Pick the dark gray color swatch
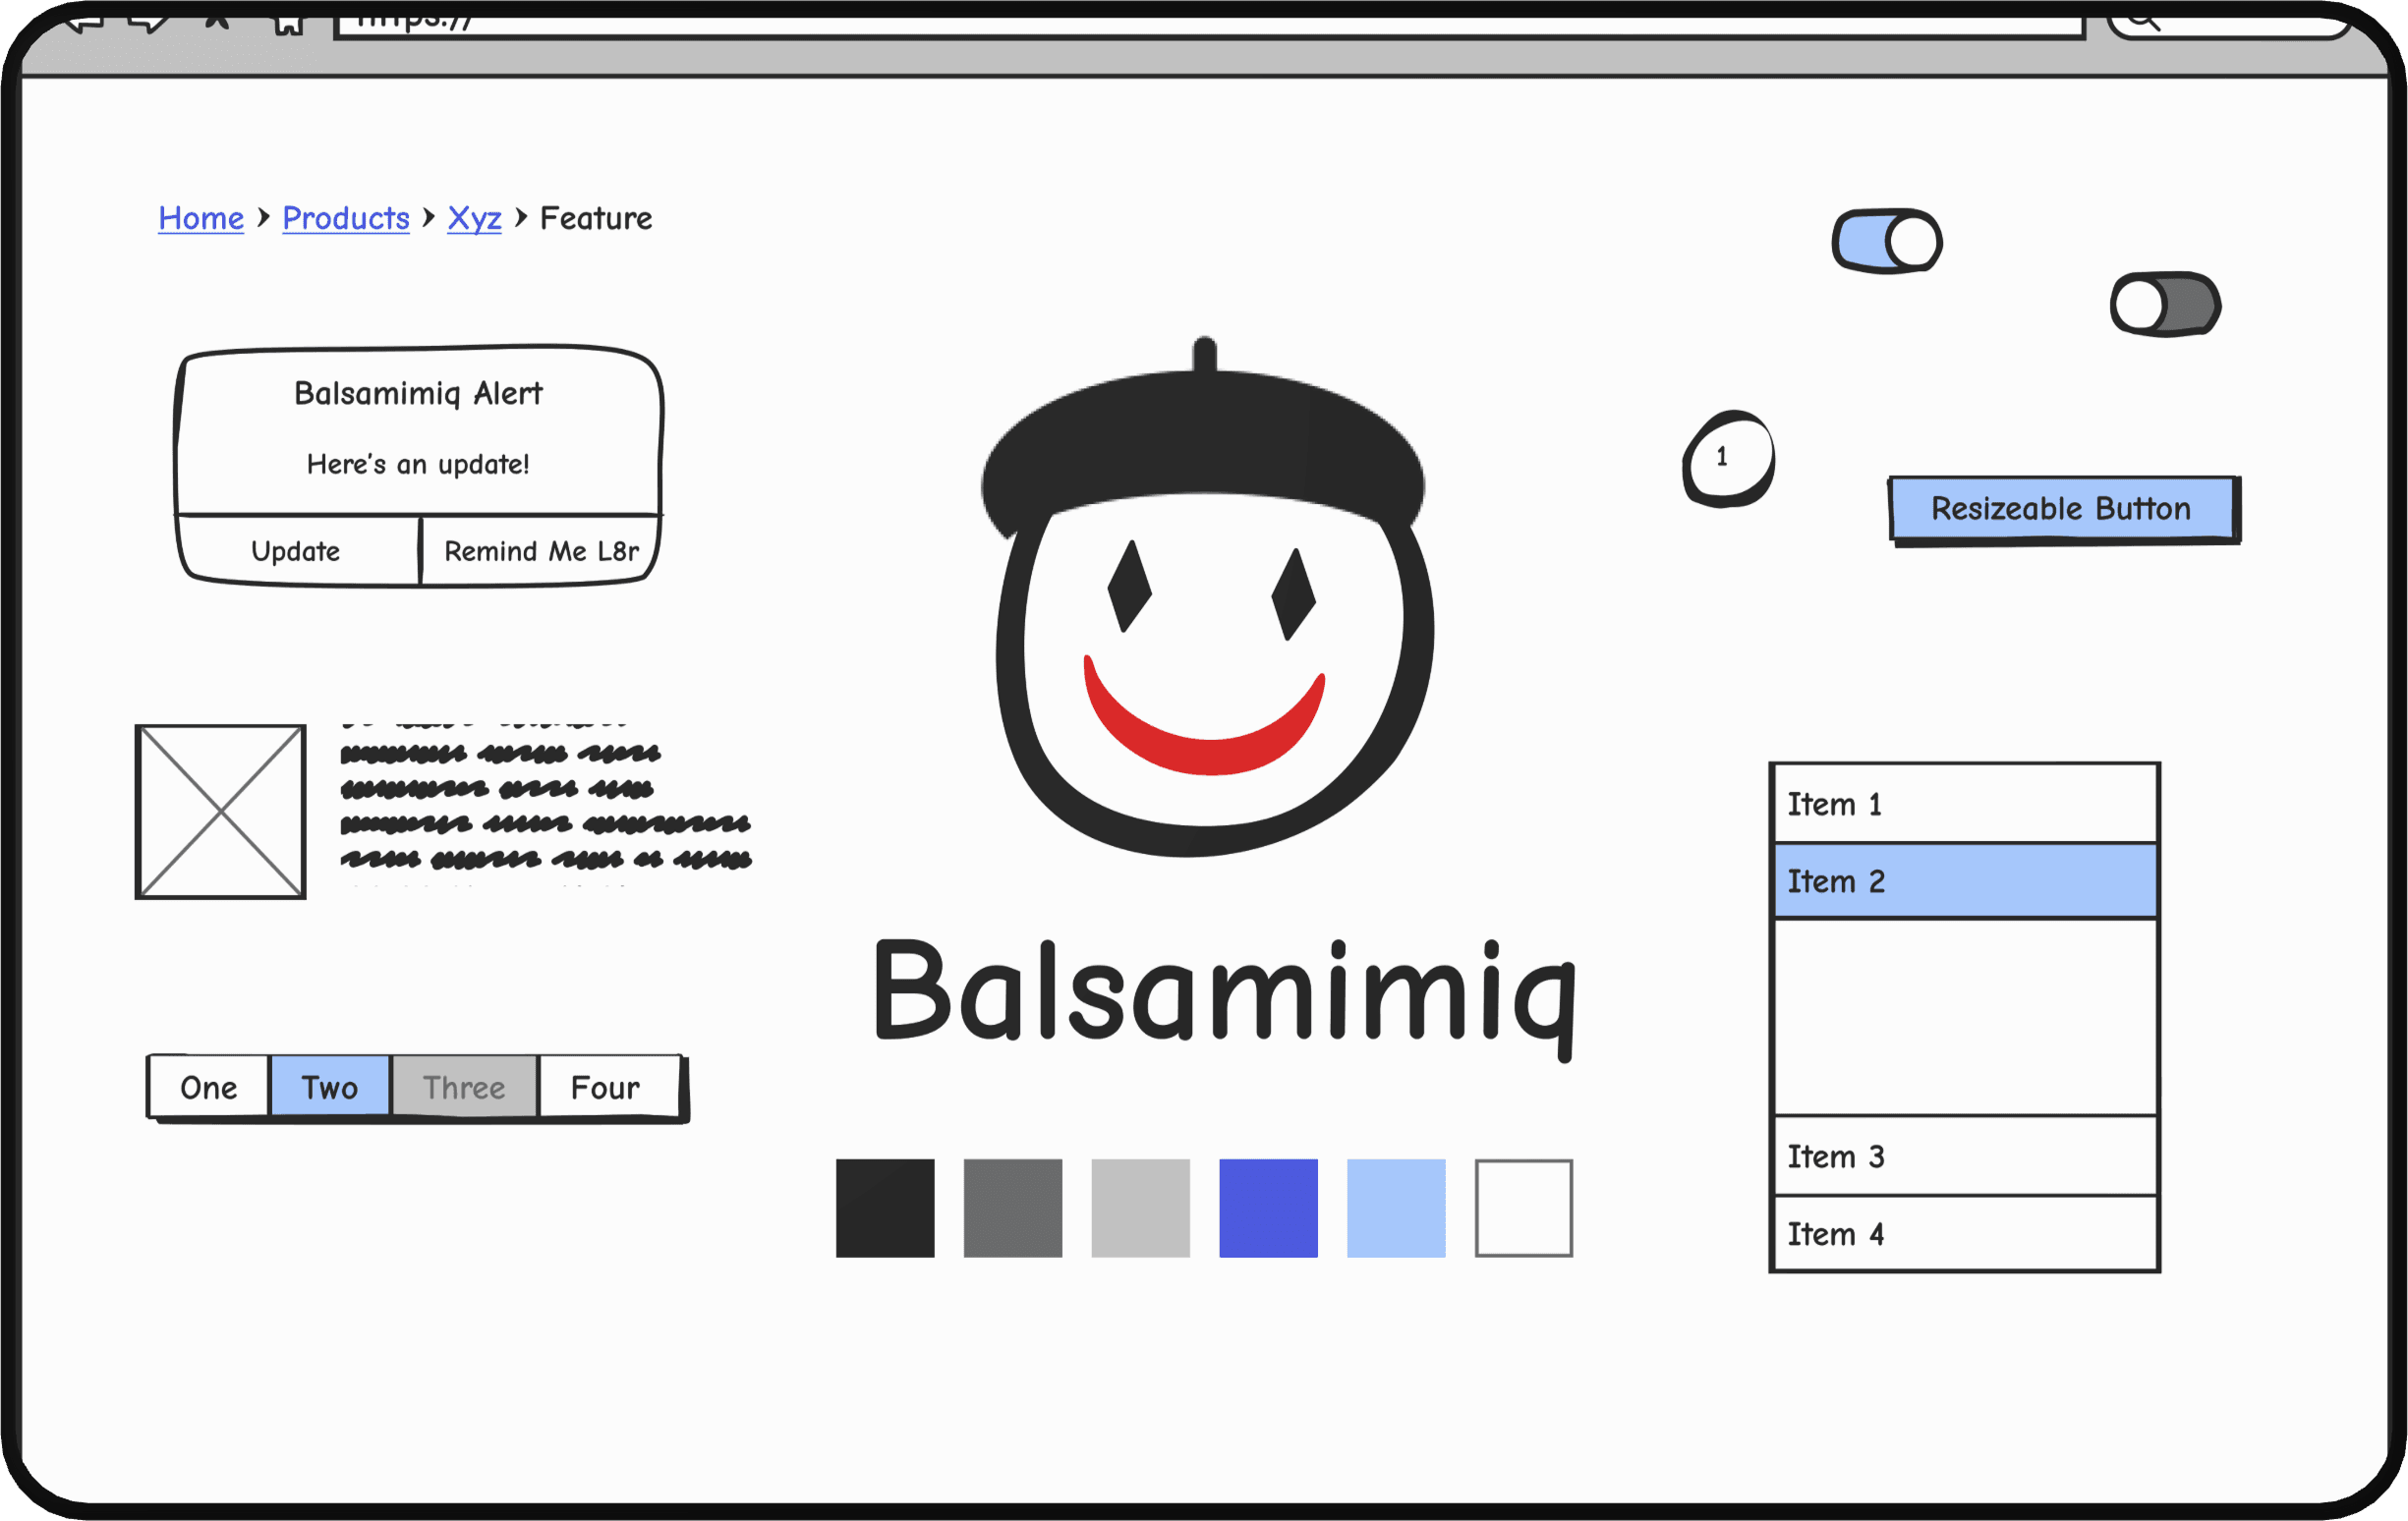Screen dimensions: 2408x1521 [x=1013, y=1208]
